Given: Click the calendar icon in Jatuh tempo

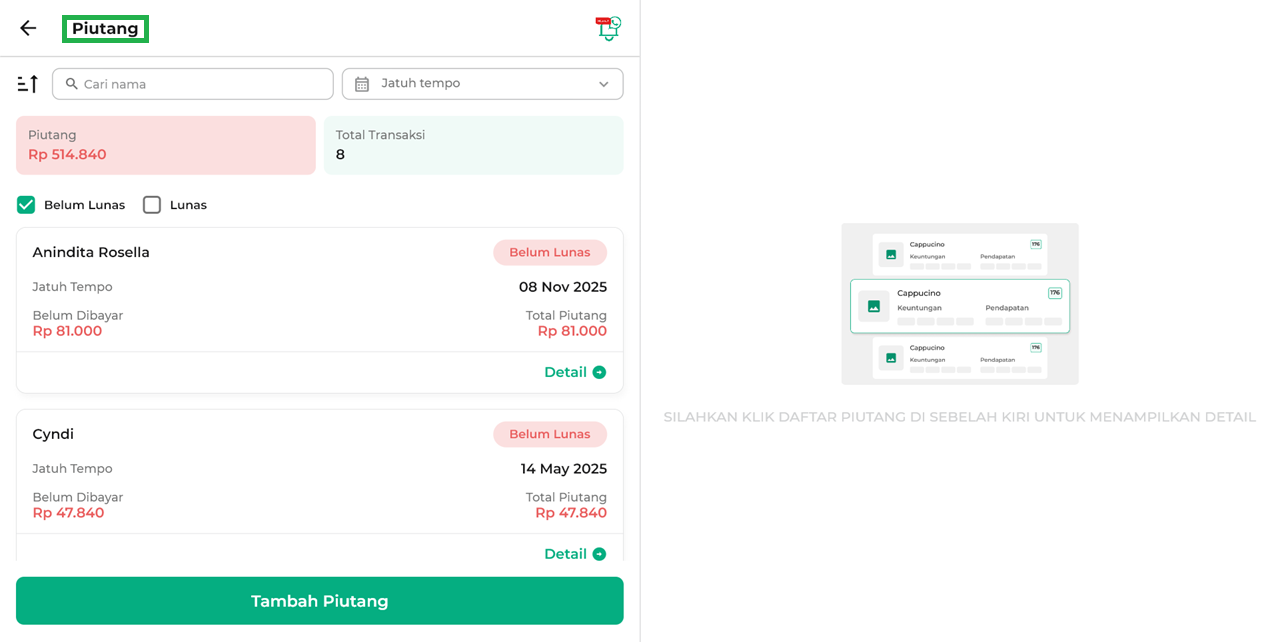Looking at the screenshot, I should pyautogui.click(x=362, y=84).
